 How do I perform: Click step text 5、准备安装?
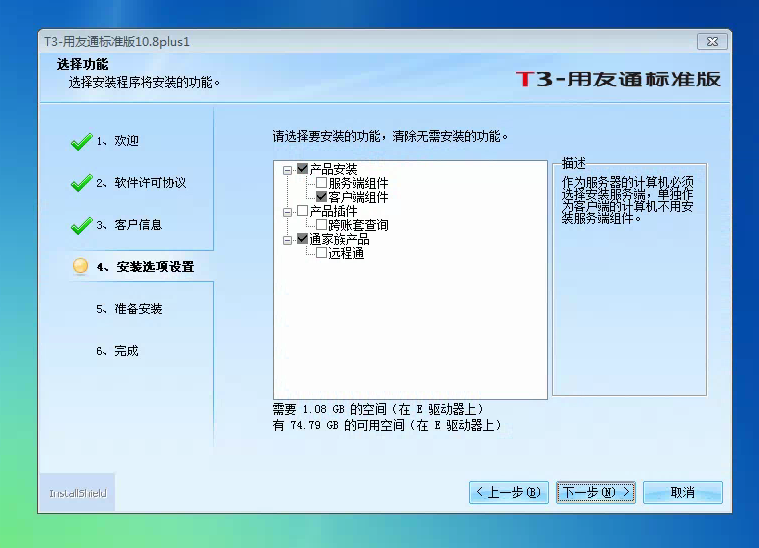coord(129,309)
